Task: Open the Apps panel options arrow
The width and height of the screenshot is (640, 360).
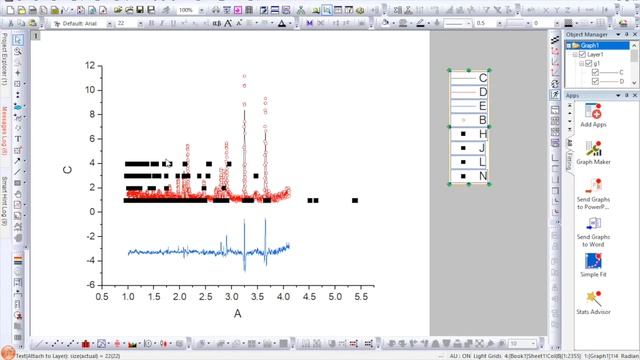Action: click(618, 95)
